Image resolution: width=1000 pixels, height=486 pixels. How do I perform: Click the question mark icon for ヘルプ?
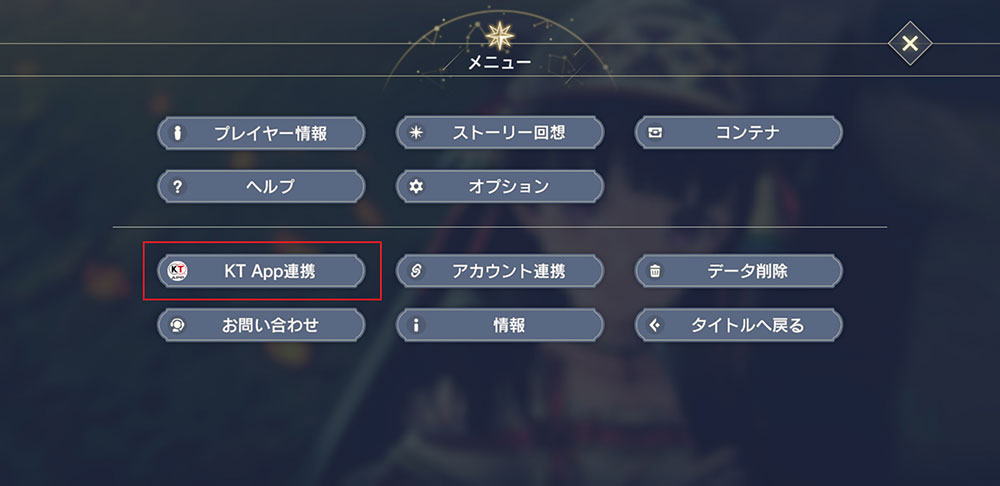pyautogui.click(x=178, y=186)
